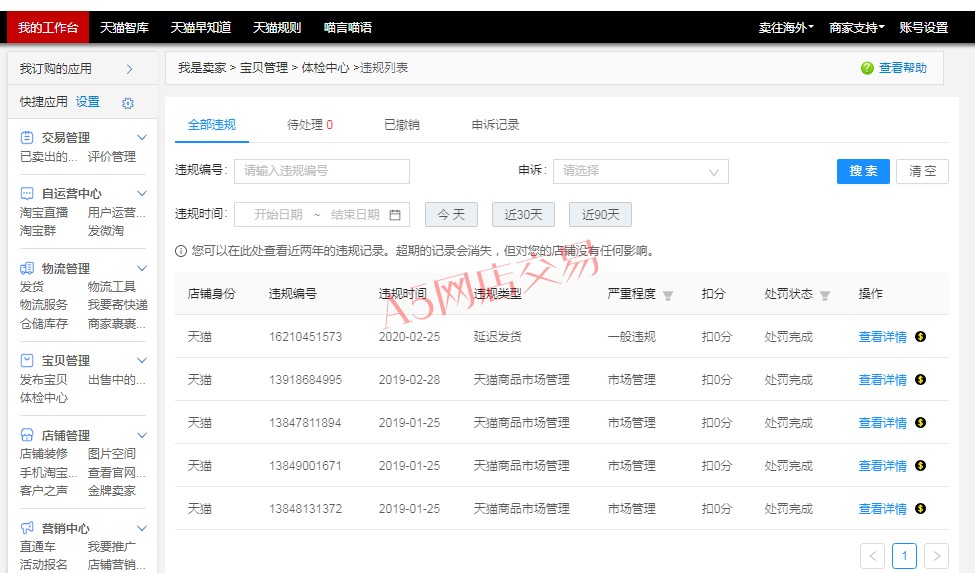This screenshot has height=573, width=975.
Task: Collapse the 交易管理 section chevron
Action: click(x=142, y=137)
